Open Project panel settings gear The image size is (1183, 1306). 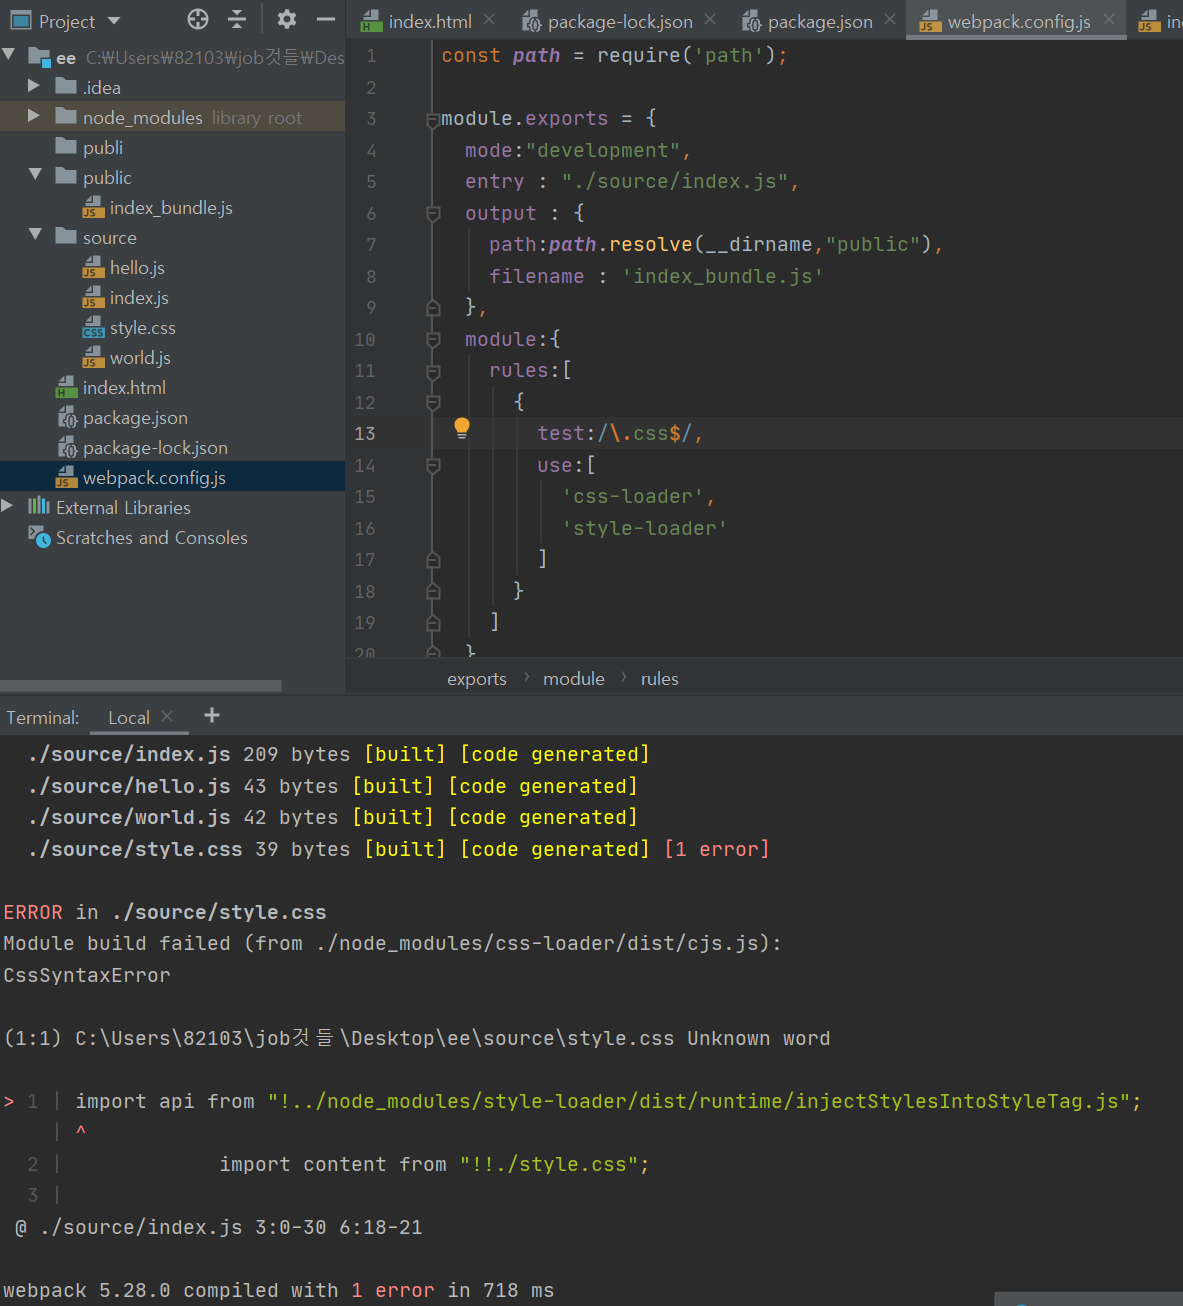point(287,19)
